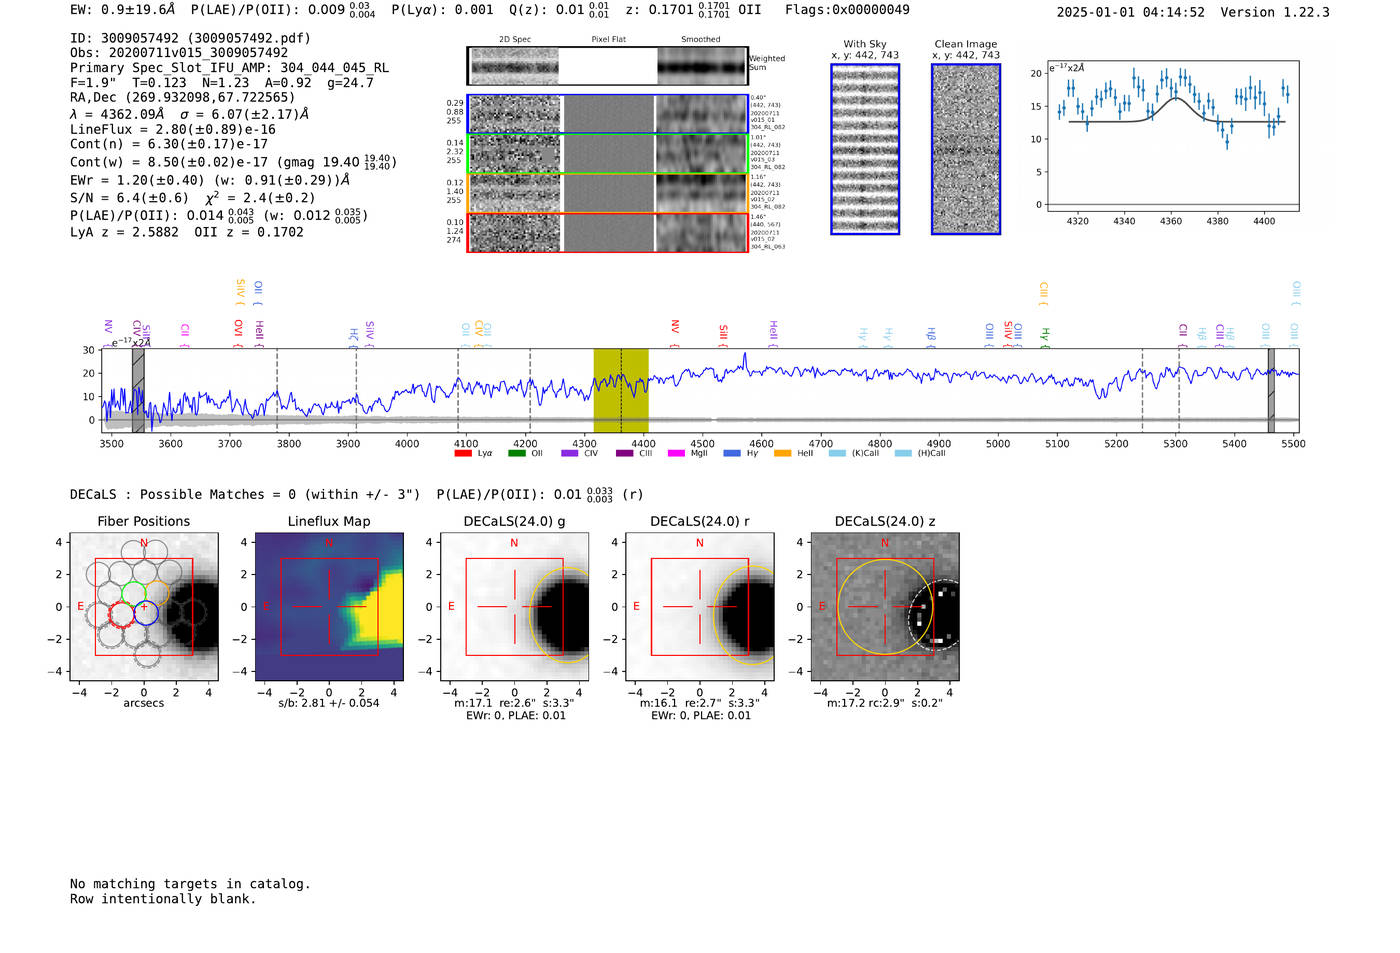Open the Gaussian emission line fit plot
Image resolution: width=1400 pixels, height=953 pixels.
pos(1172,136)
